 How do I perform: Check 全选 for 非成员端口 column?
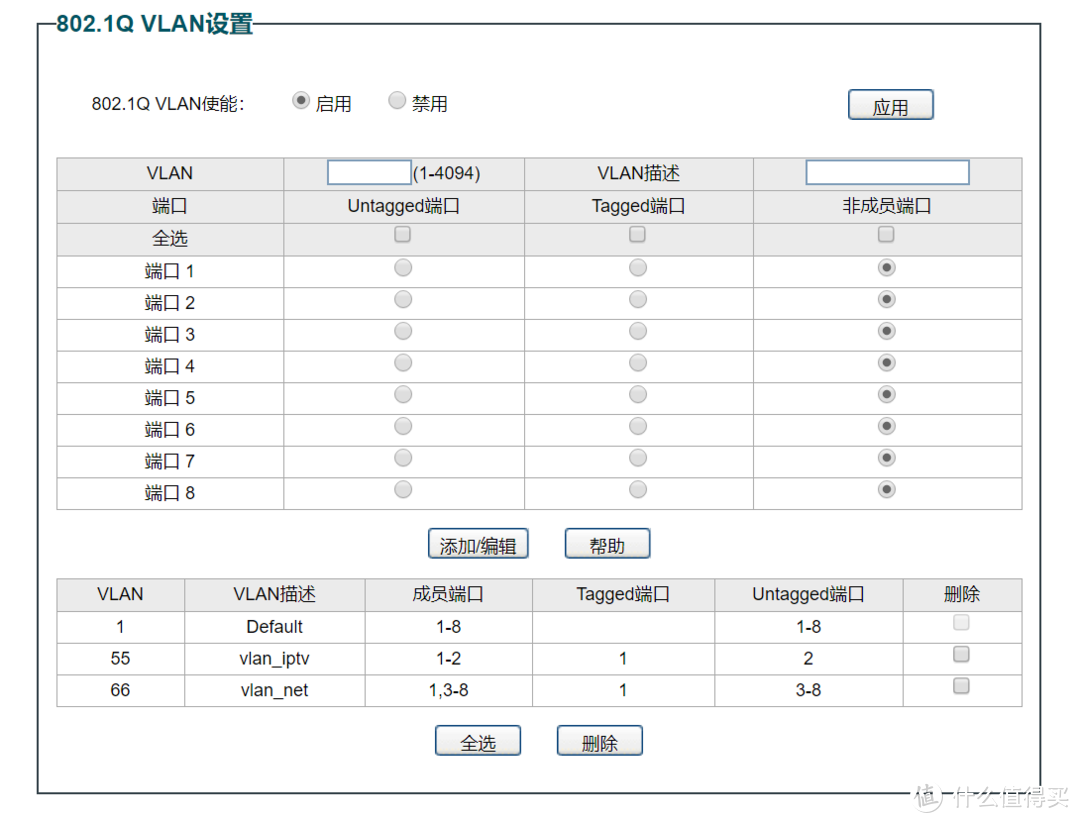[x=886, y=235]
